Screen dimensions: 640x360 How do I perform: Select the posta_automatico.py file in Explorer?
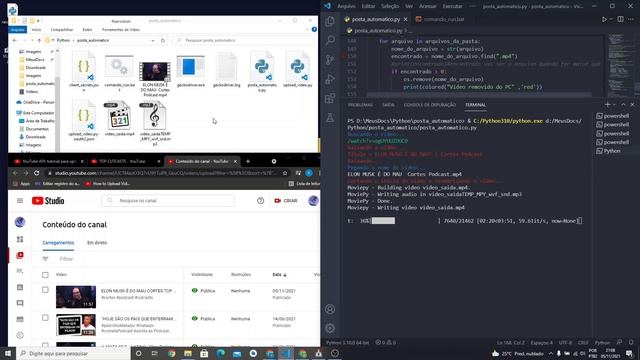click(262, 71)
